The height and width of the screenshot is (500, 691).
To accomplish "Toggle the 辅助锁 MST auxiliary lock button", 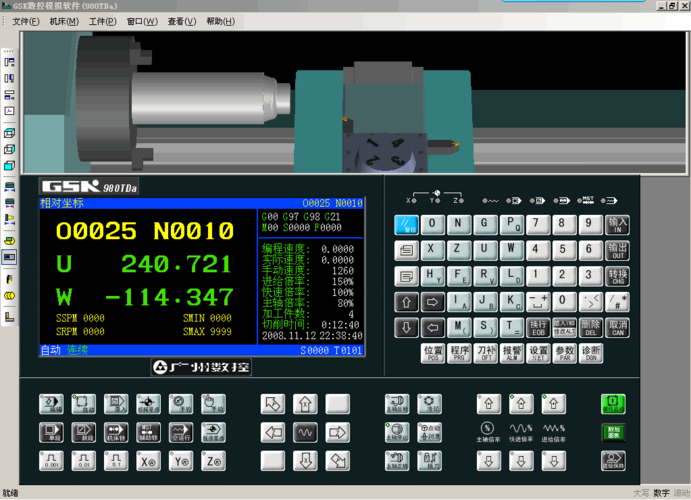I will pos(149,433).
